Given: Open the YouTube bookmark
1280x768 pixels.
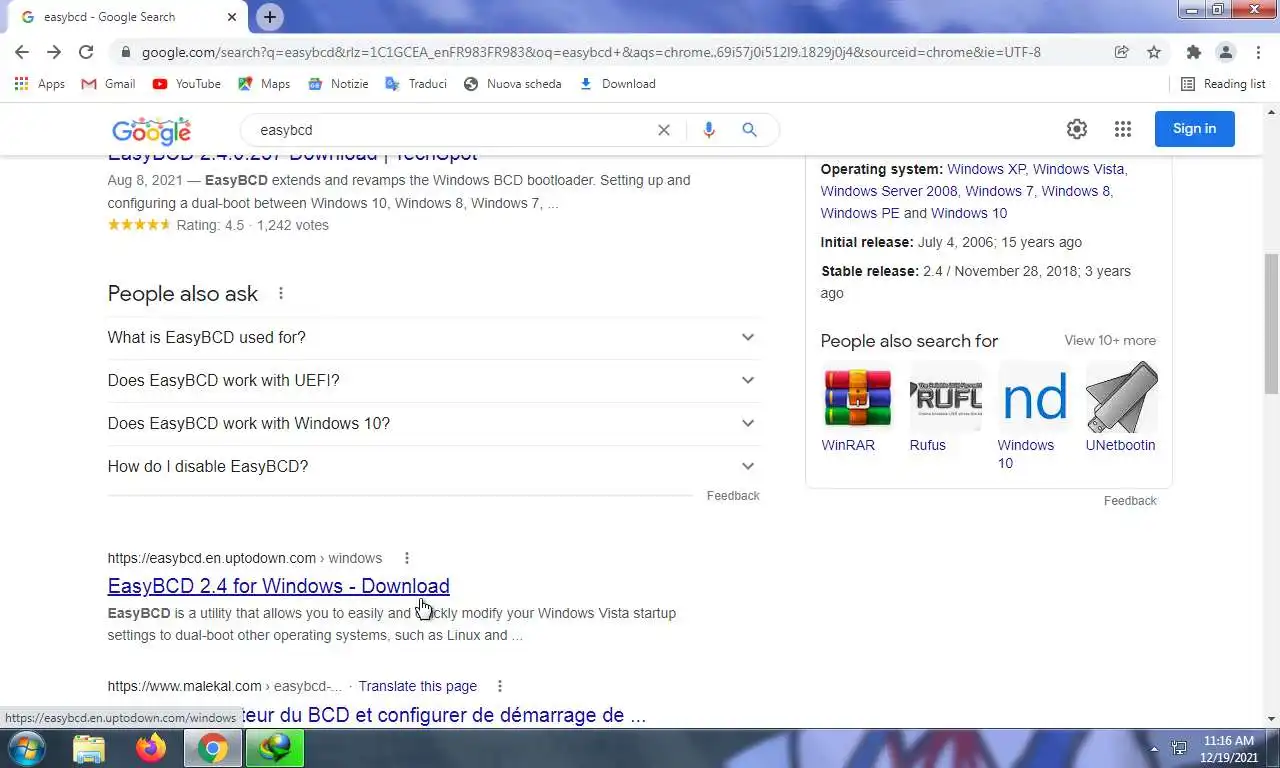Looking at the screenshot, I should 187,84.
